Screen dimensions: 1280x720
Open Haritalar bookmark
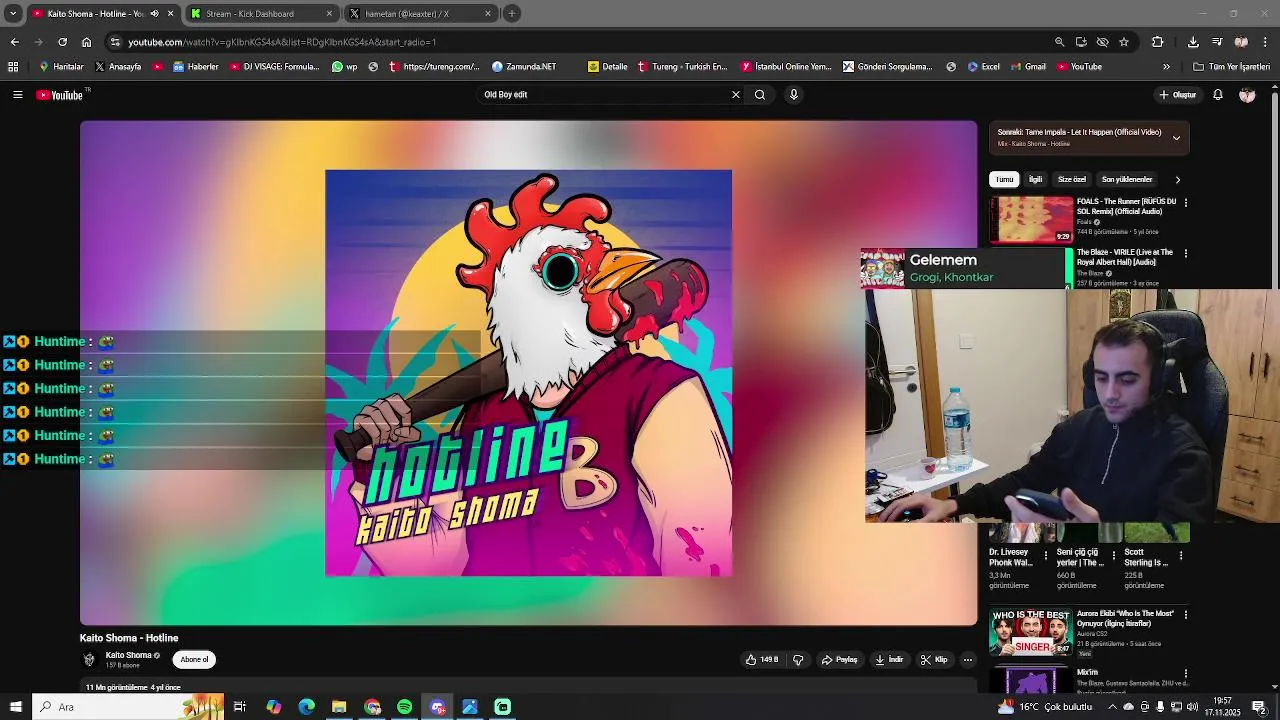(x=61, y=67)
